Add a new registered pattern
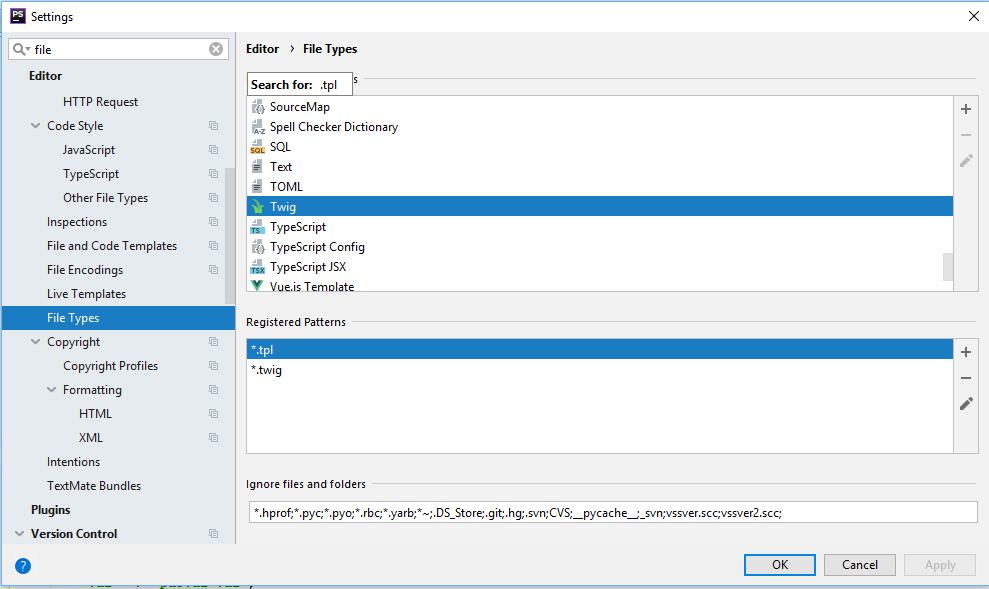 966,352
